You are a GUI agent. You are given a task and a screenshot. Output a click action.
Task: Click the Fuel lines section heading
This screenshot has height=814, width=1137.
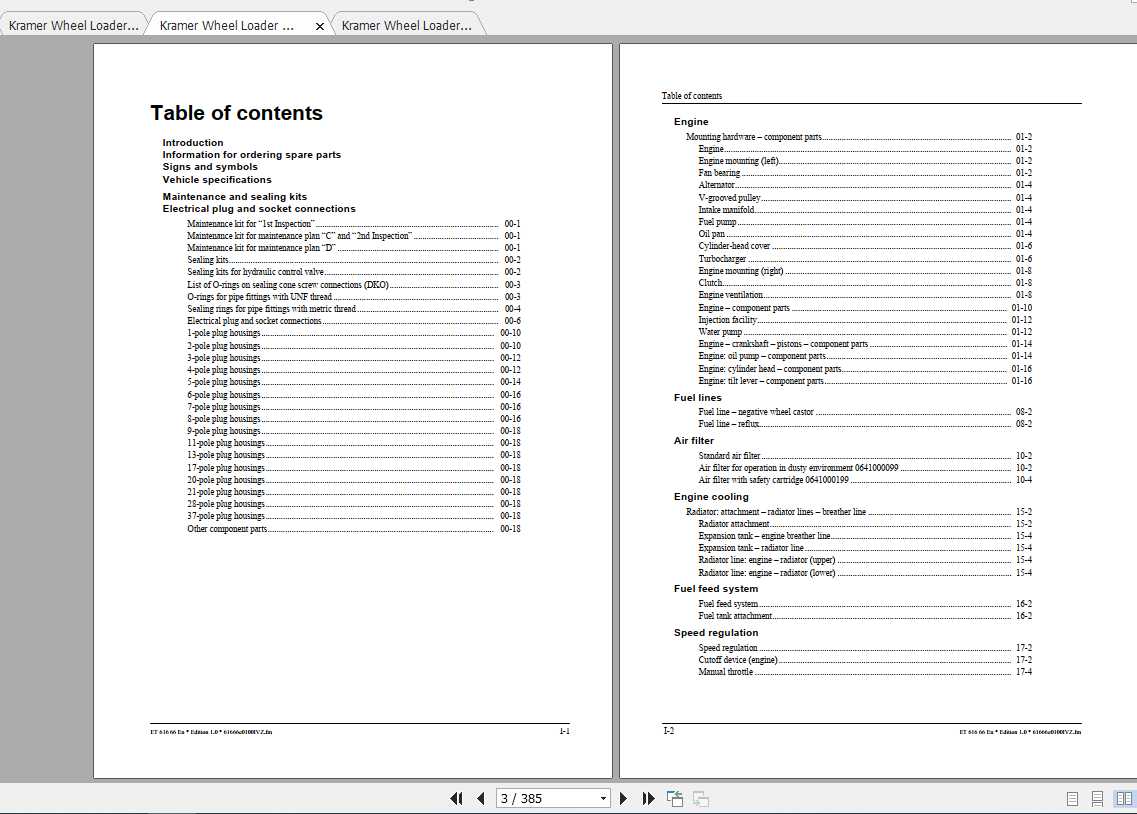pyautogui.click(x=698, y=398)
